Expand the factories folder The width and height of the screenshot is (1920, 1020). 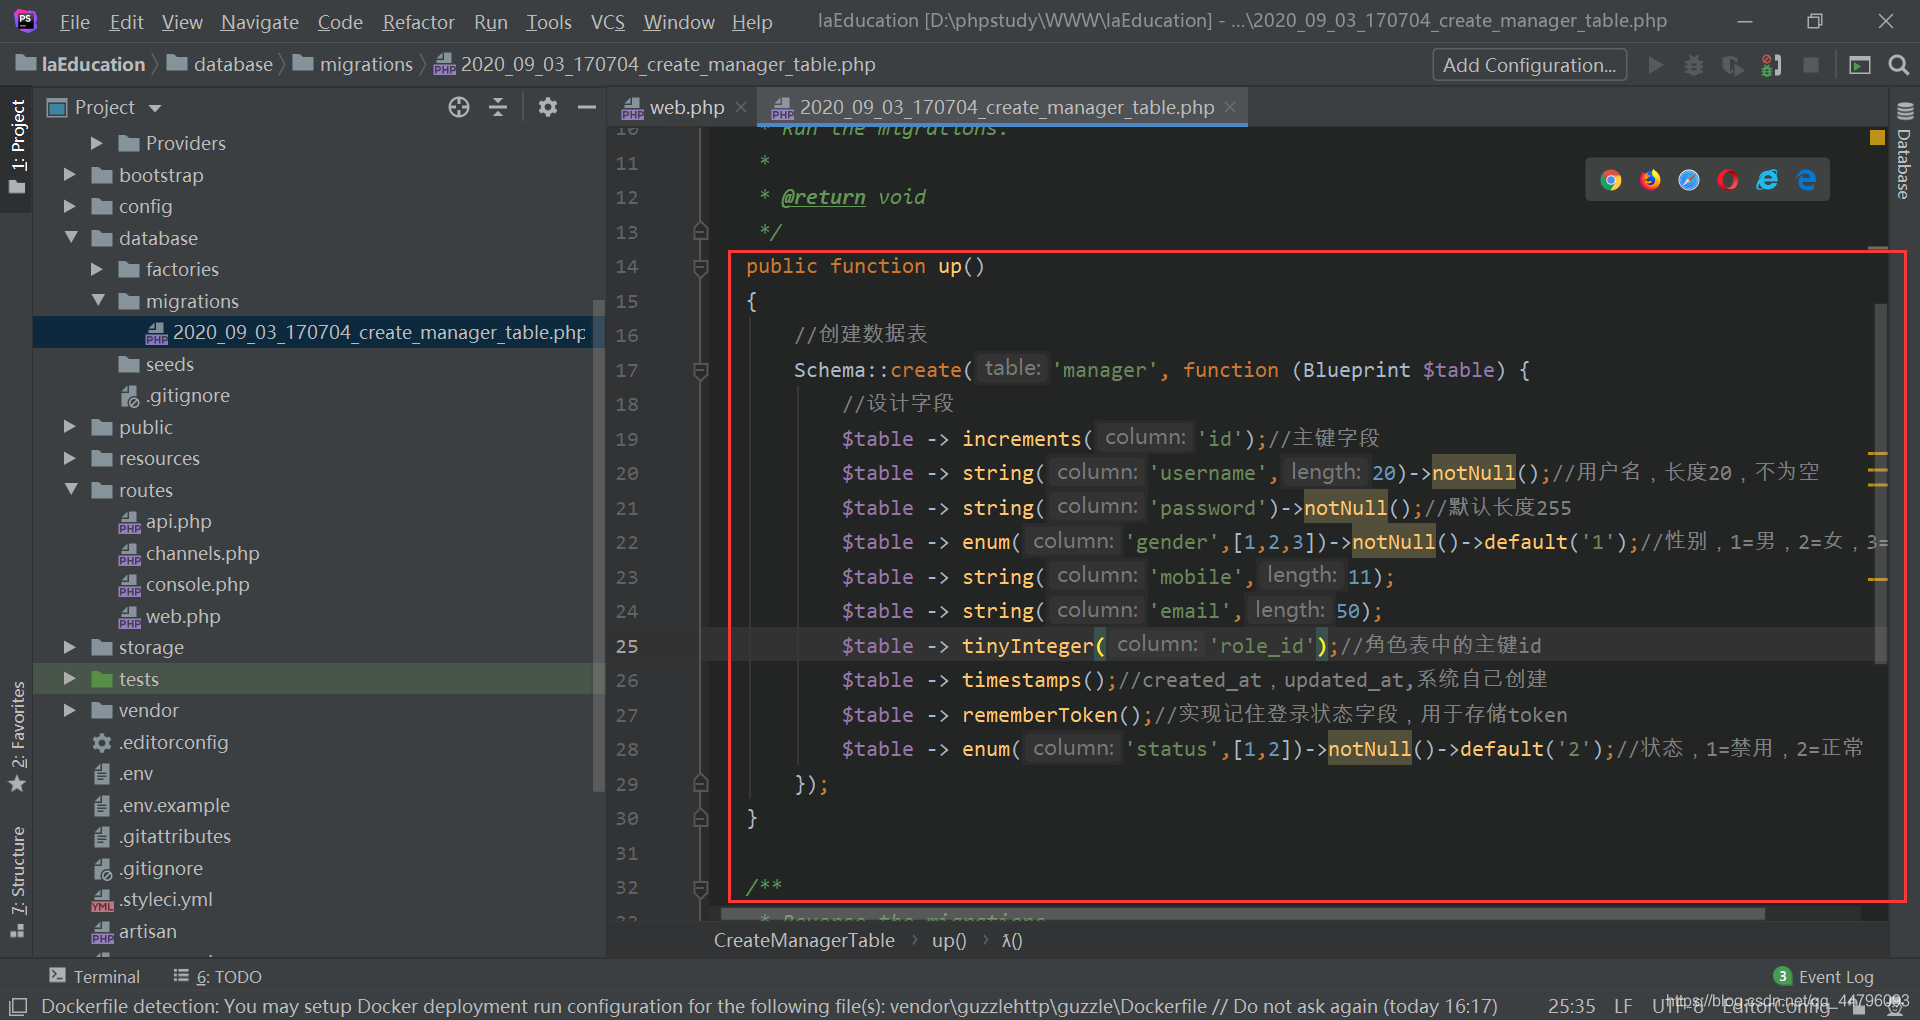click(x=97, y=269)
